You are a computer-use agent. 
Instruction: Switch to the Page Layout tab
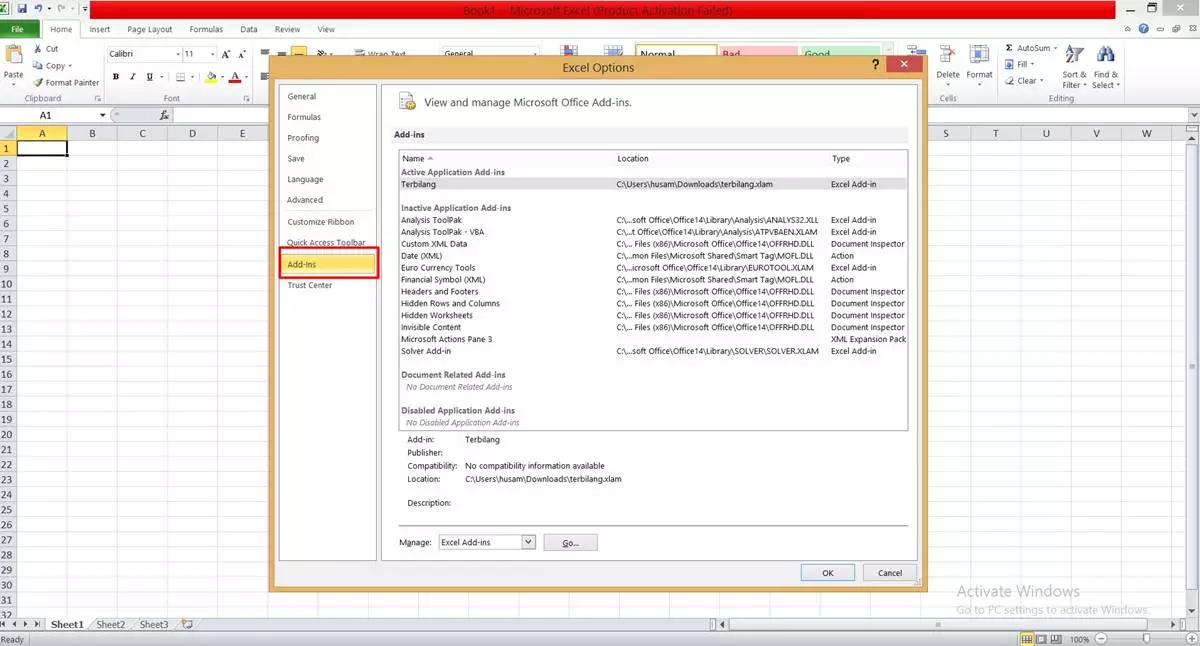pos(149,30)
